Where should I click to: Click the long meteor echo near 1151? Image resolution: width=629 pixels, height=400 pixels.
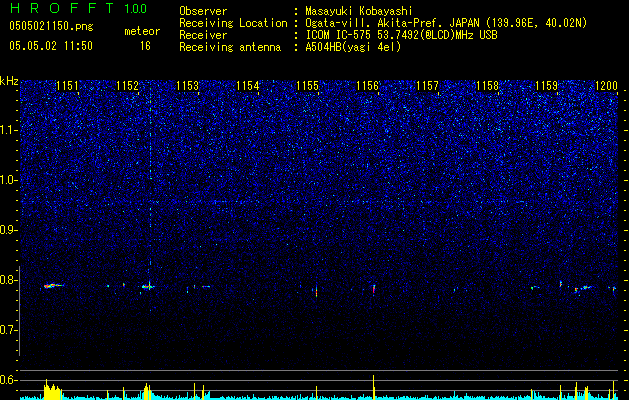click(53, 286)
